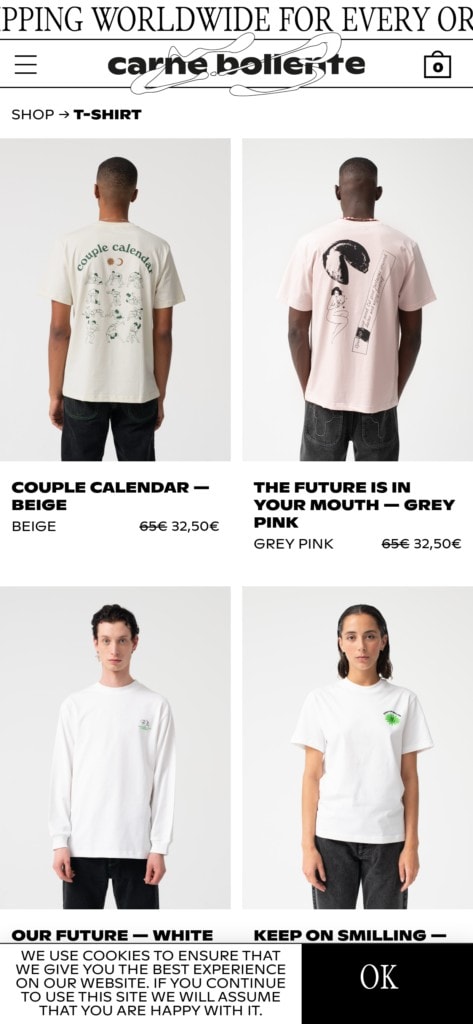This screenshot has height=1024, width=473.
Task: Open Our Future — White product title
Action: click(112, 935)
